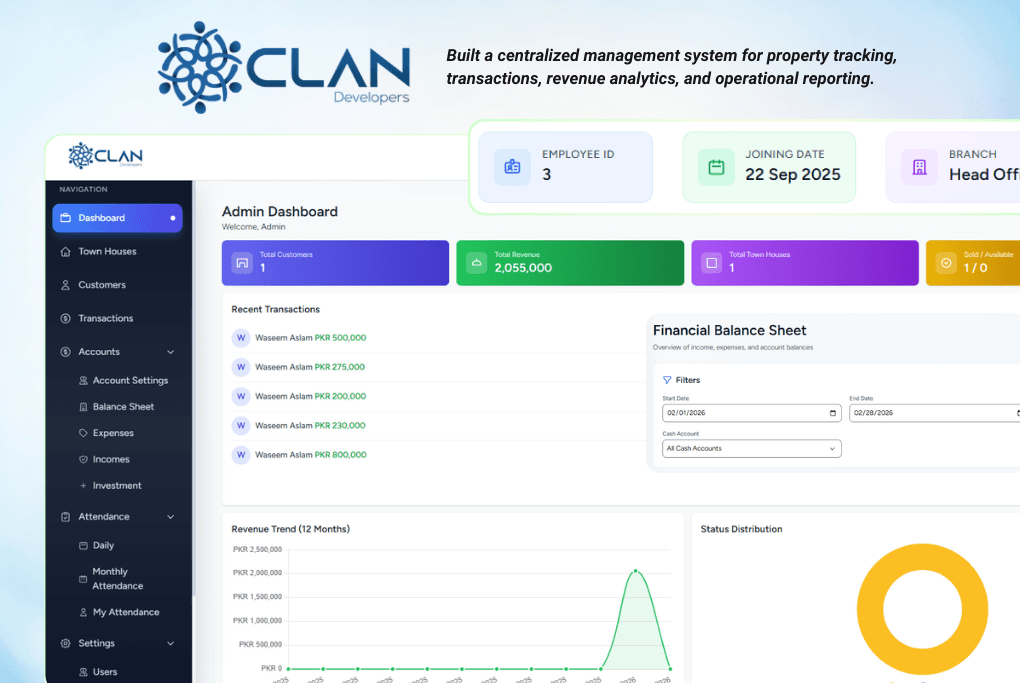The width and height of the screenshot is (1020, 683).
Task: Click the CLAN logo in the sidebar
Action: (104, 156)
